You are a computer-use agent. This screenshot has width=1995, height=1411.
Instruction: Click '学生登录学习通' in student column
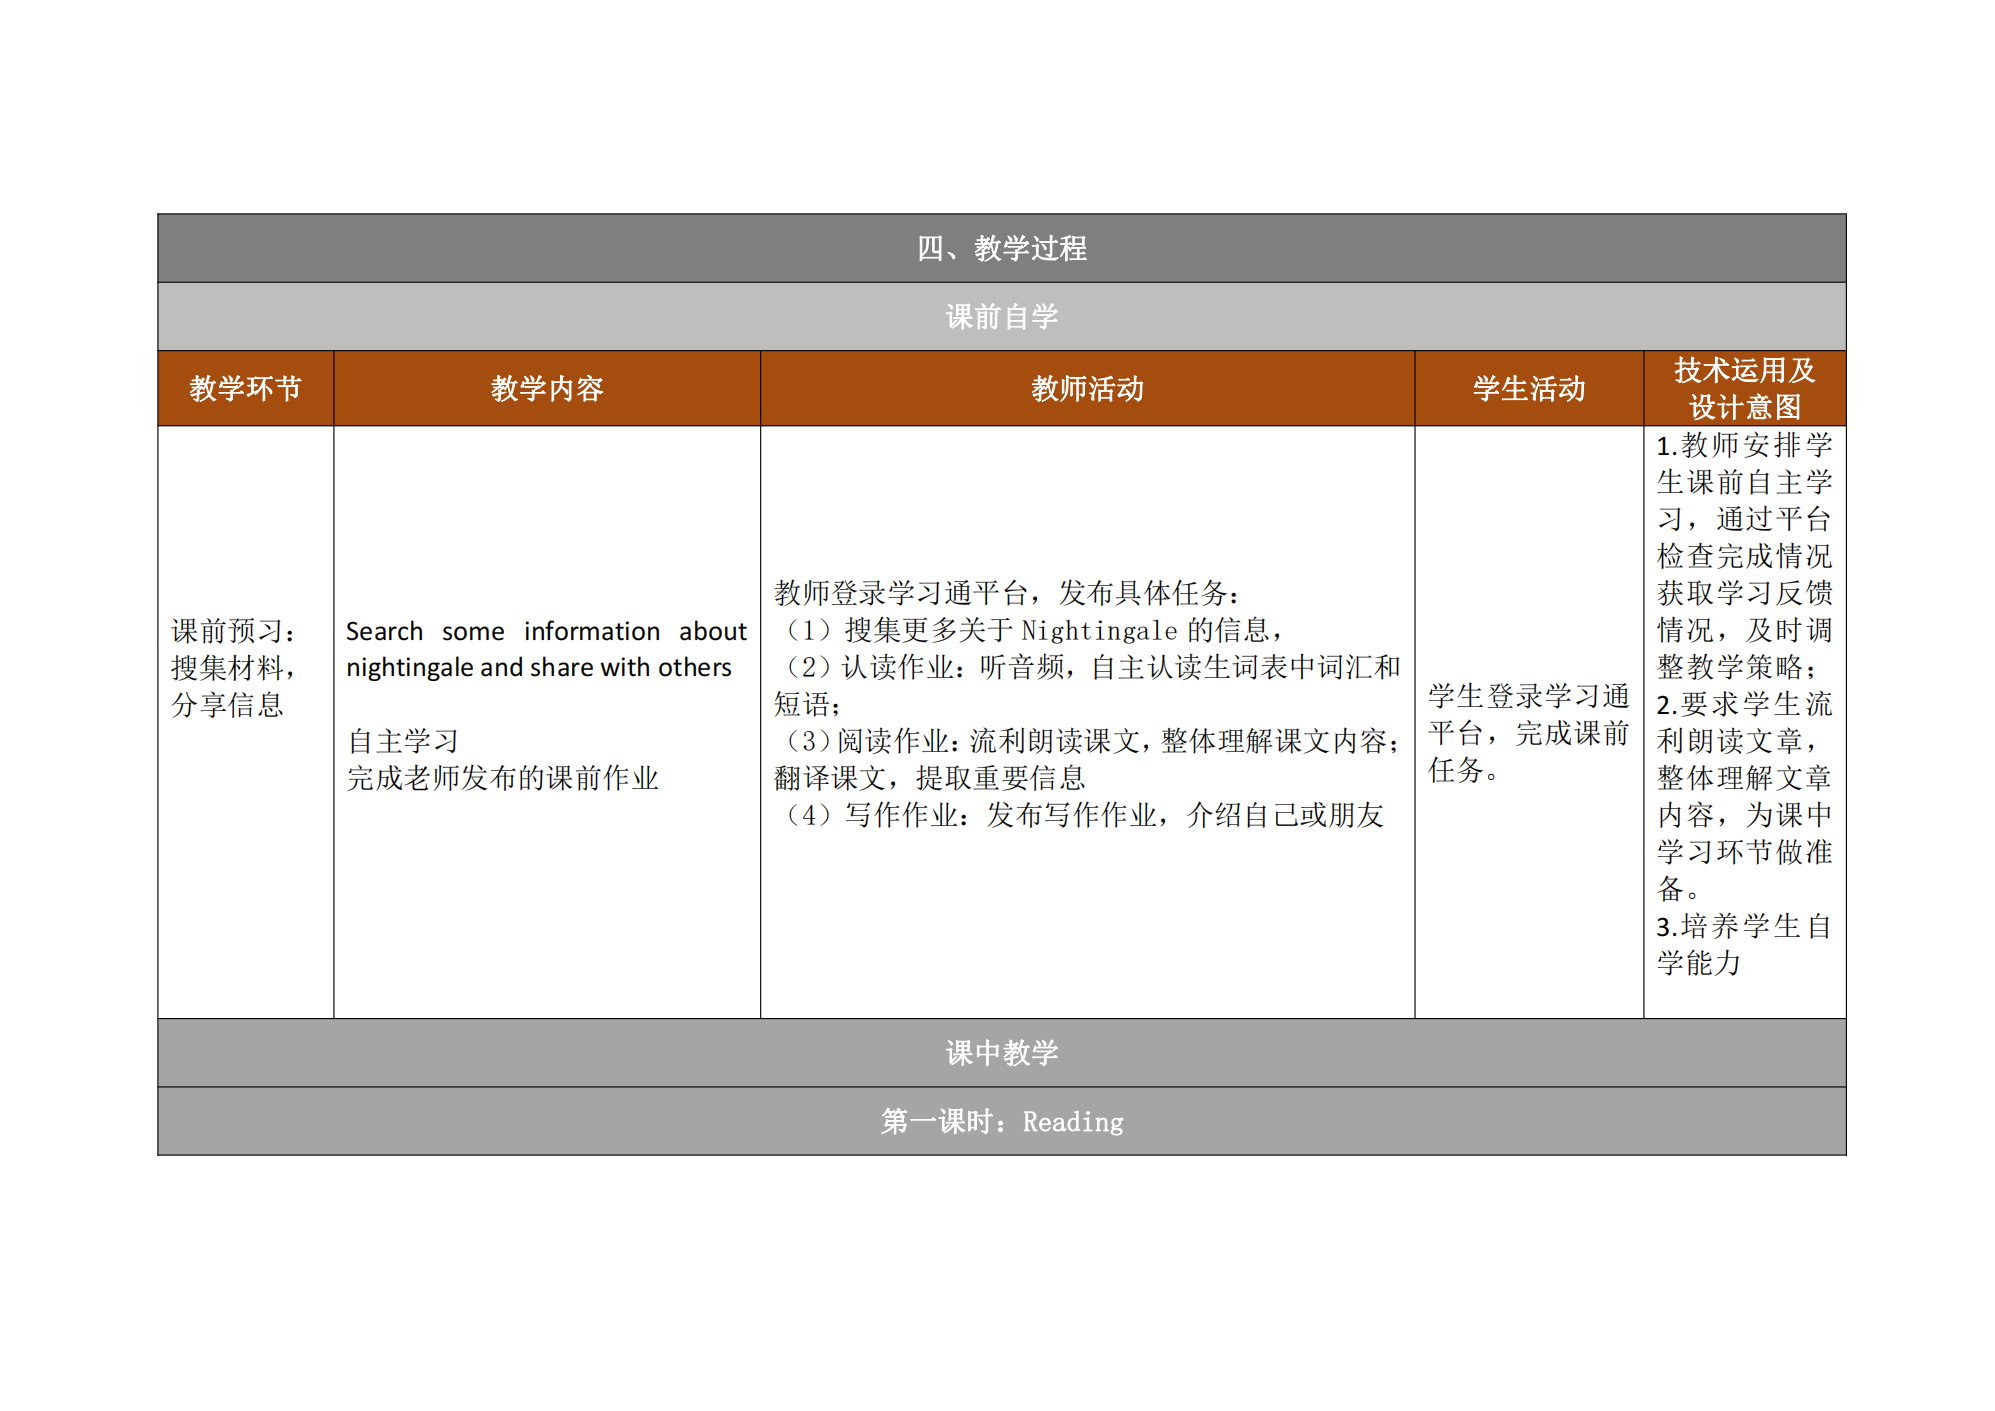tap(1529, 697)
